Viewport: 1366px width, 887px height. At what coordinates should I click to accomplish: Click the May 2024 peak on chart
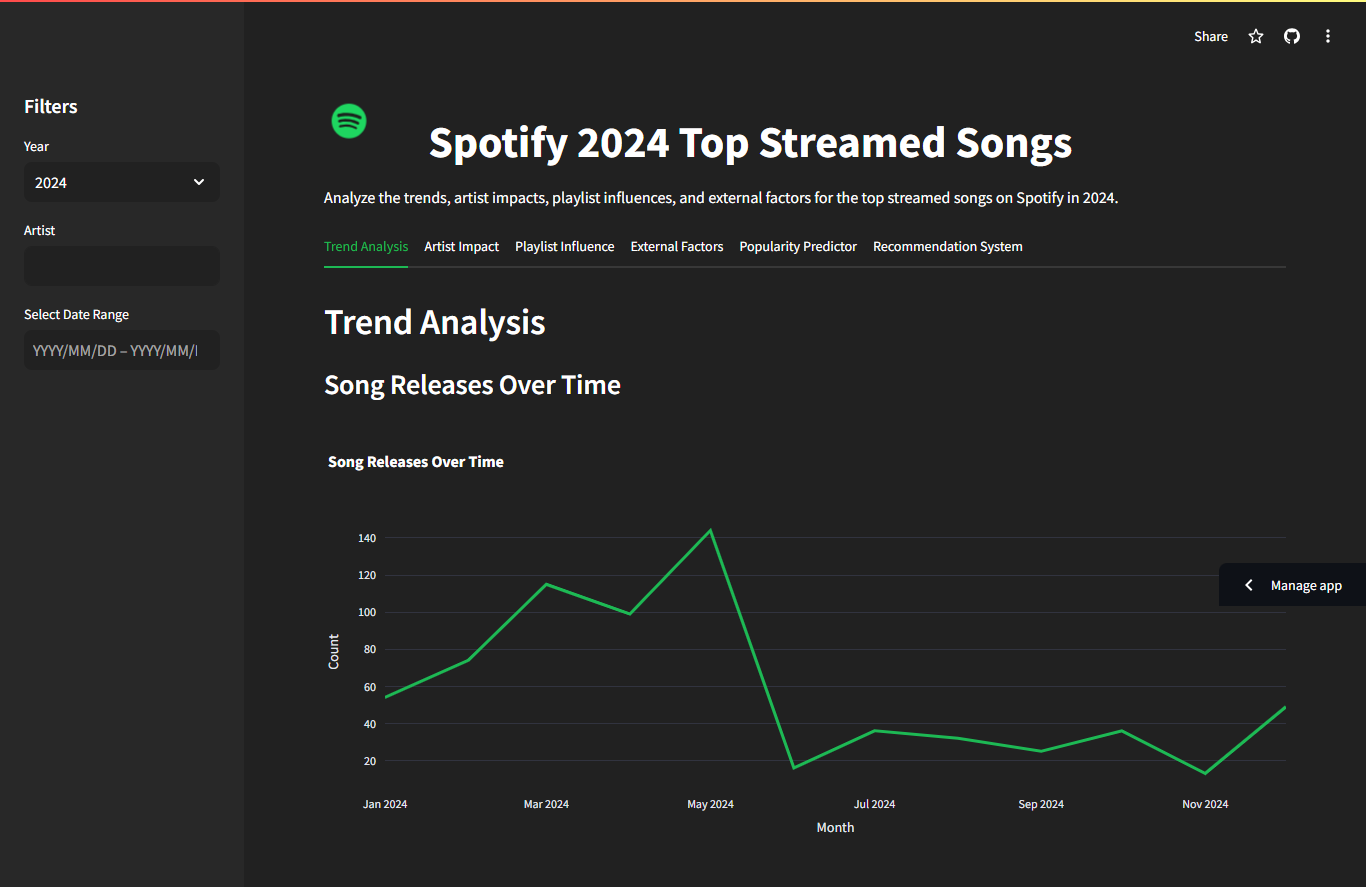tap(710, 530)
